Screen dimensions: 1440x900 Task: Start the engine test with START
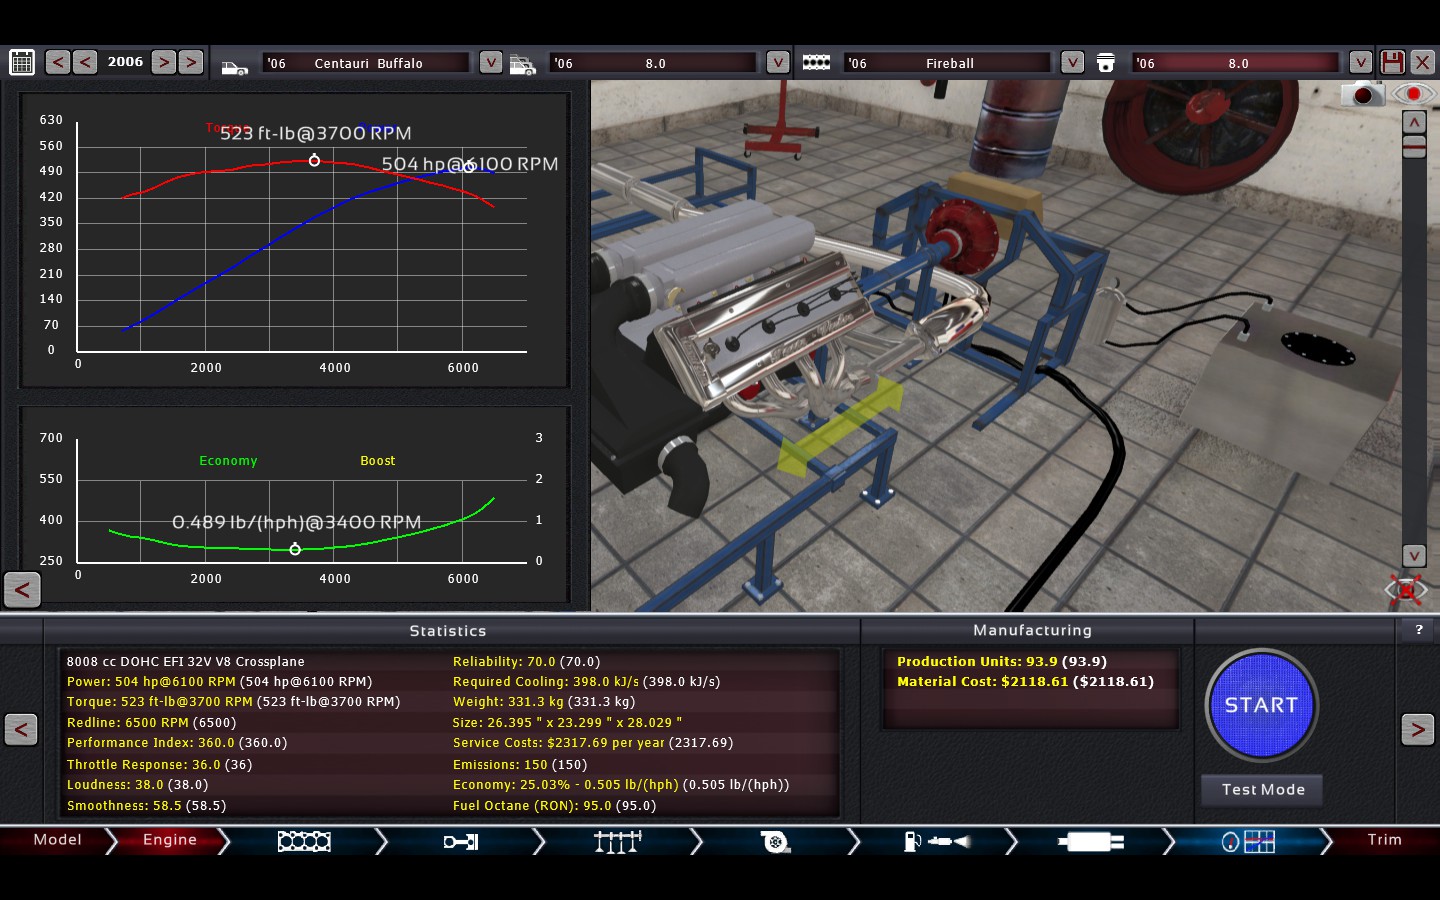point(1262,705)
